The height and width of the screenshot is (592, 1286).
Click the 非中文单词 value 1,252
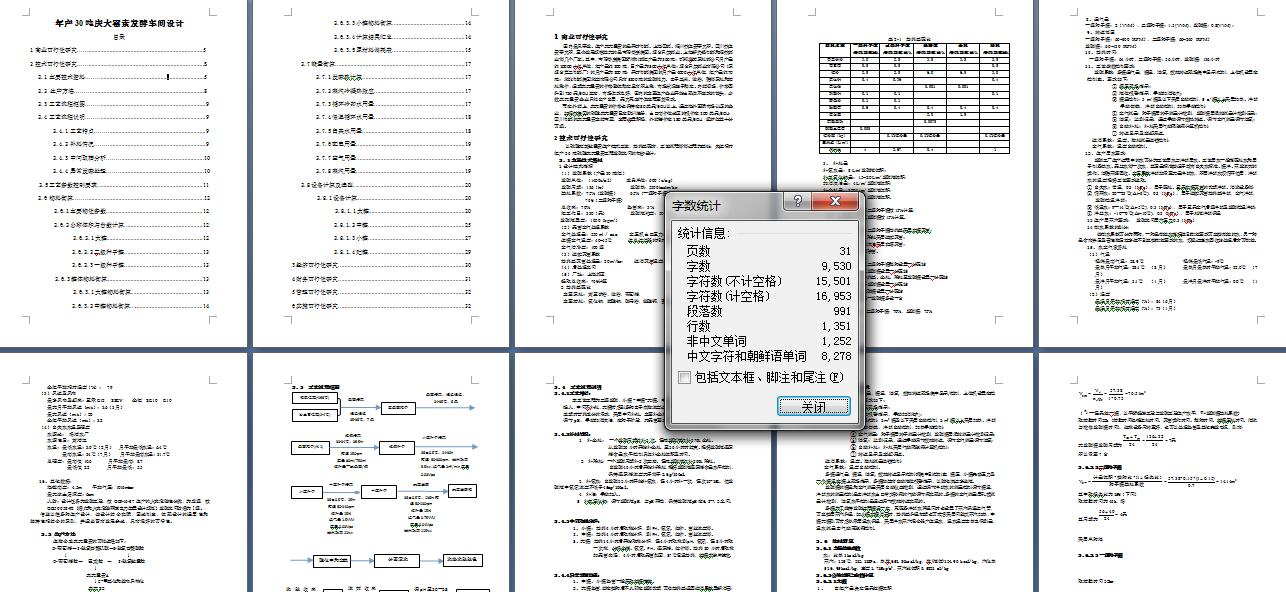pyautogui.click(x=835, y=341)
